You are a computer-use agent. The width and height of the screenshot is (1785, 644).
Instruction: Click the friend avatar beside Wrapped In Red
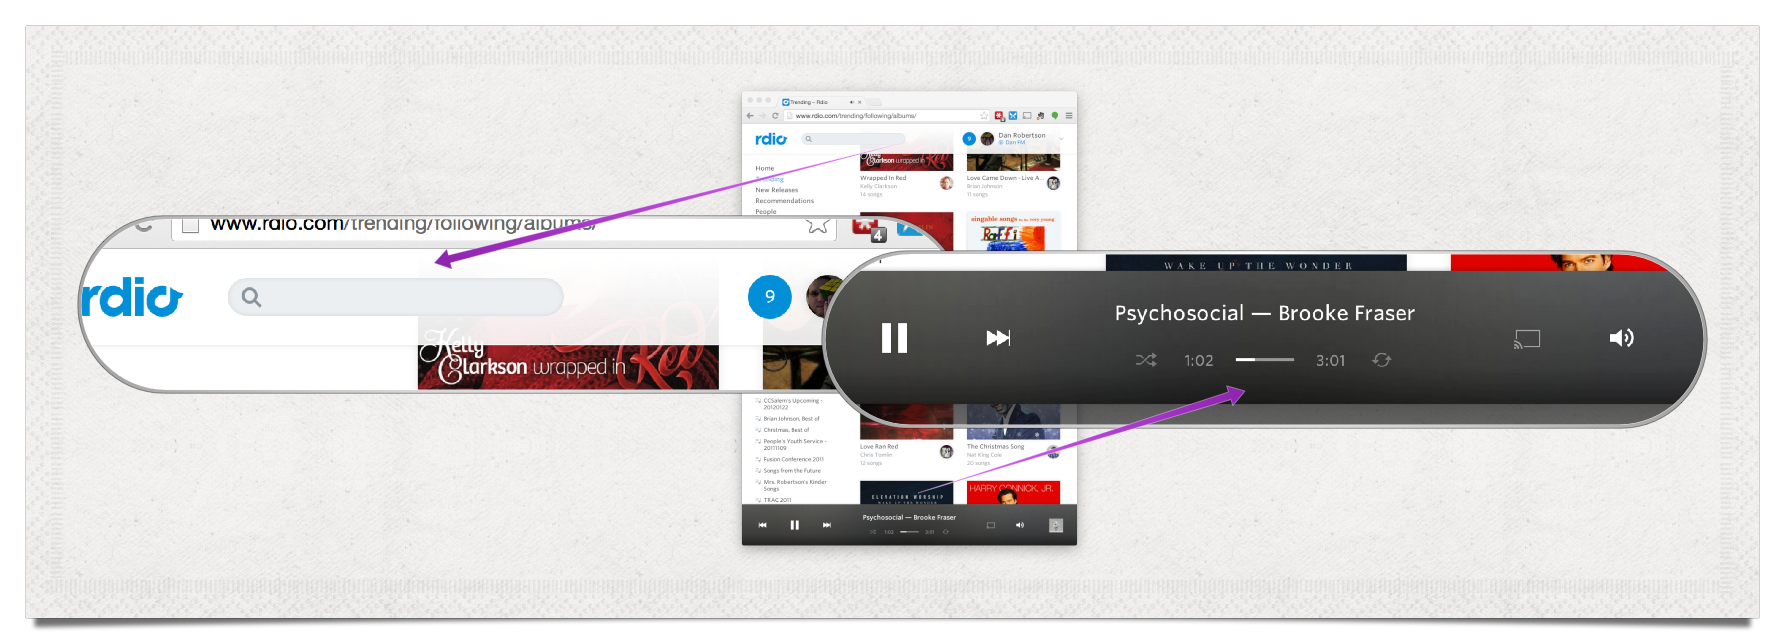[946, 183]
